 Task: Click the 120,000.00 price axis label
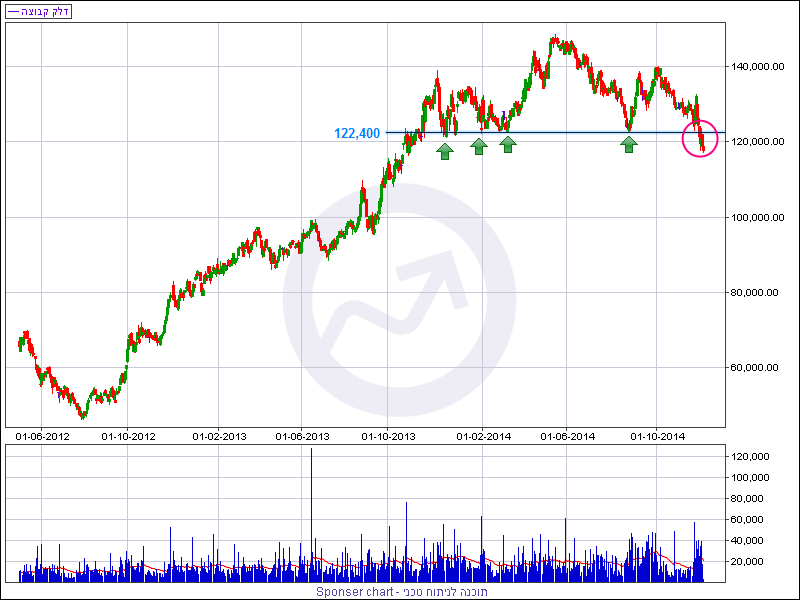757,141
